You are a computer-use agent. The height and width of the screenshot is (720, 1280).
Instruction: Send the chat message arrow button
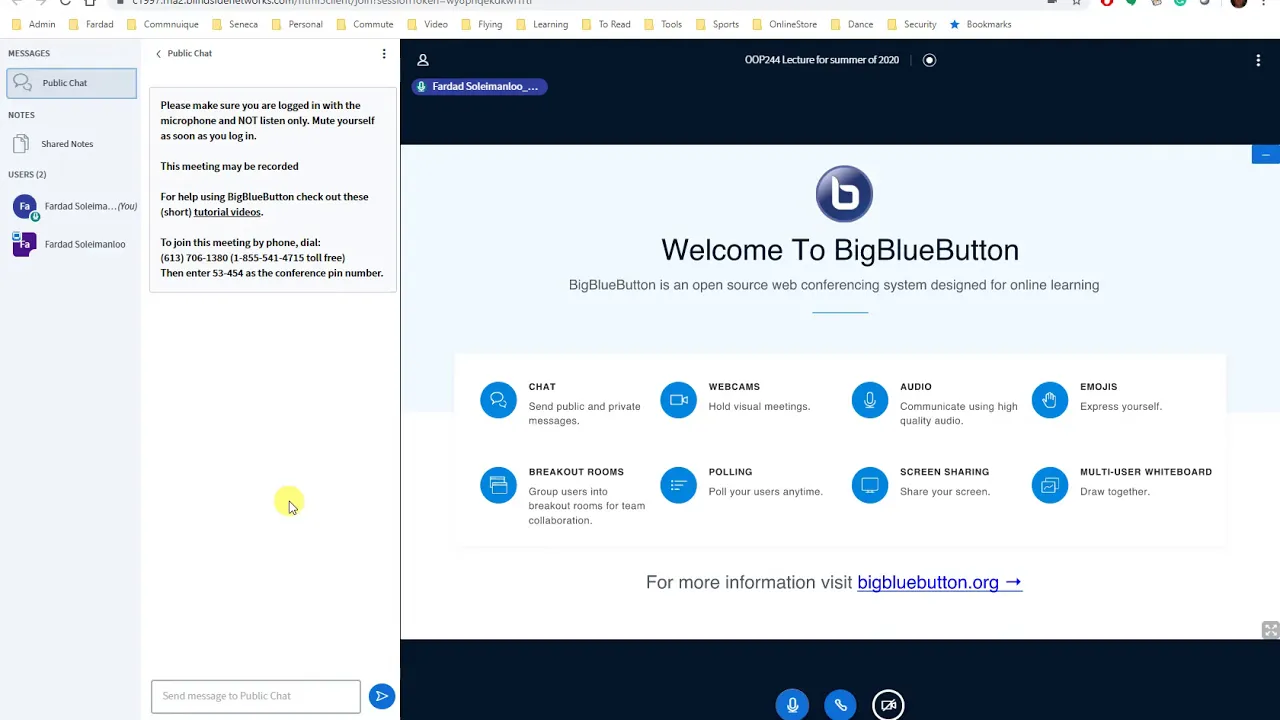click(x=381, y=696)
